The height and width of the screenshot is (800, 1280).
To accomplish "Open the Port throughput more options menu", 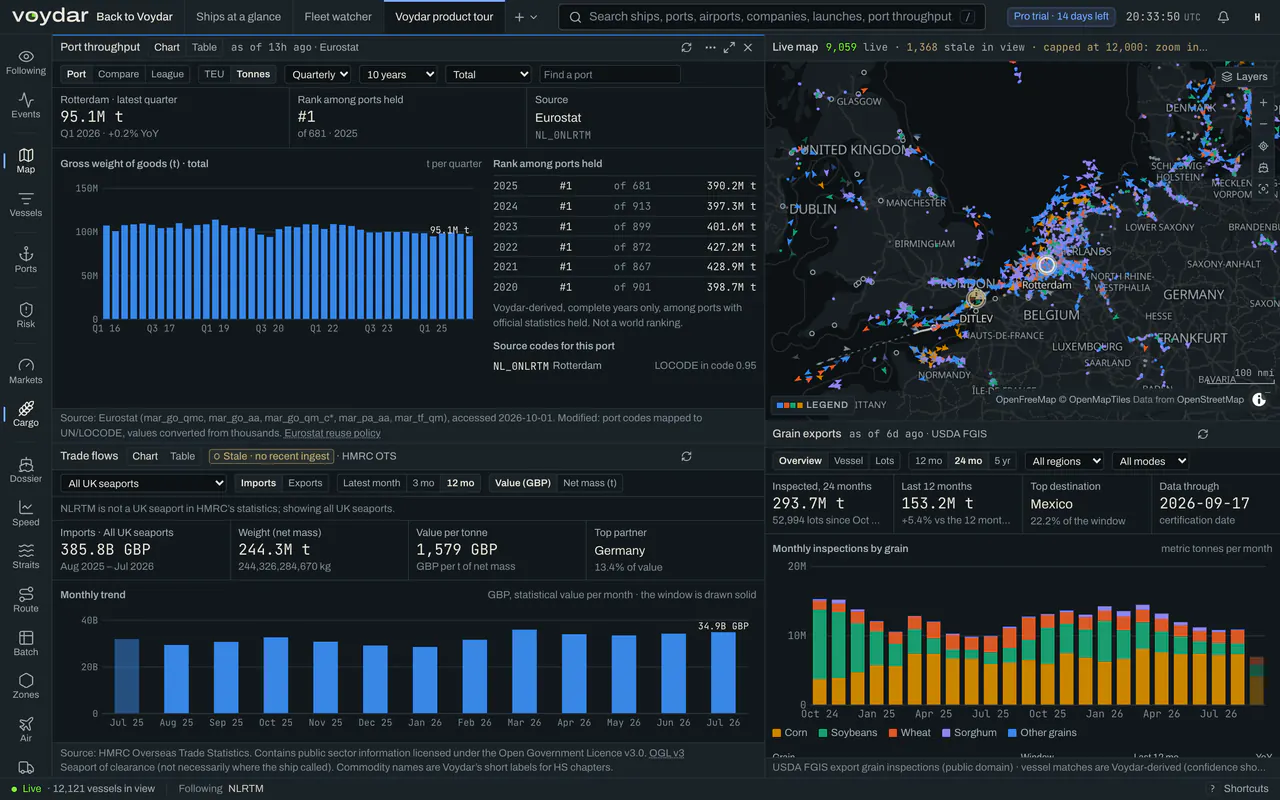I will point(710,47).
